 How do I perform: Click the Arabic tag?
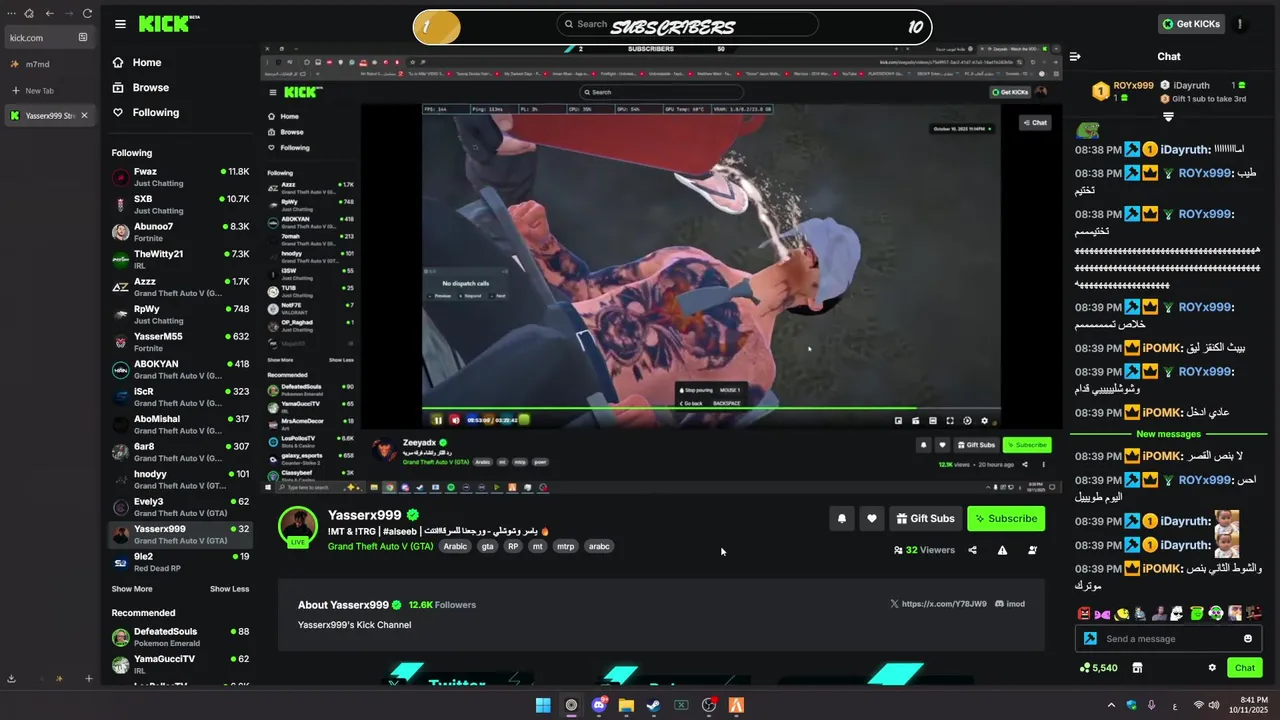click(455, 547)
